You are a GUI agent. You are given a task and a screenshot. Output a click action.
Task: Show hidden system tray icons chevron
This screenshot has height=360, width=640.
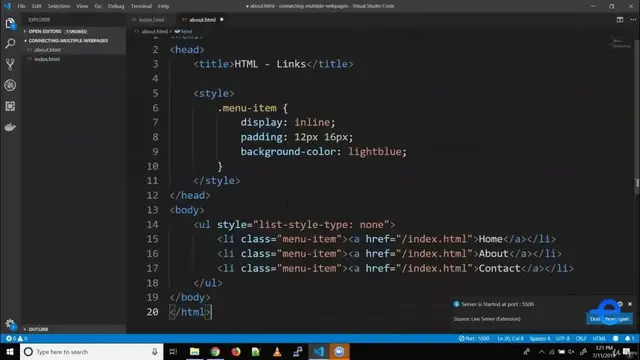click(541, 351)
